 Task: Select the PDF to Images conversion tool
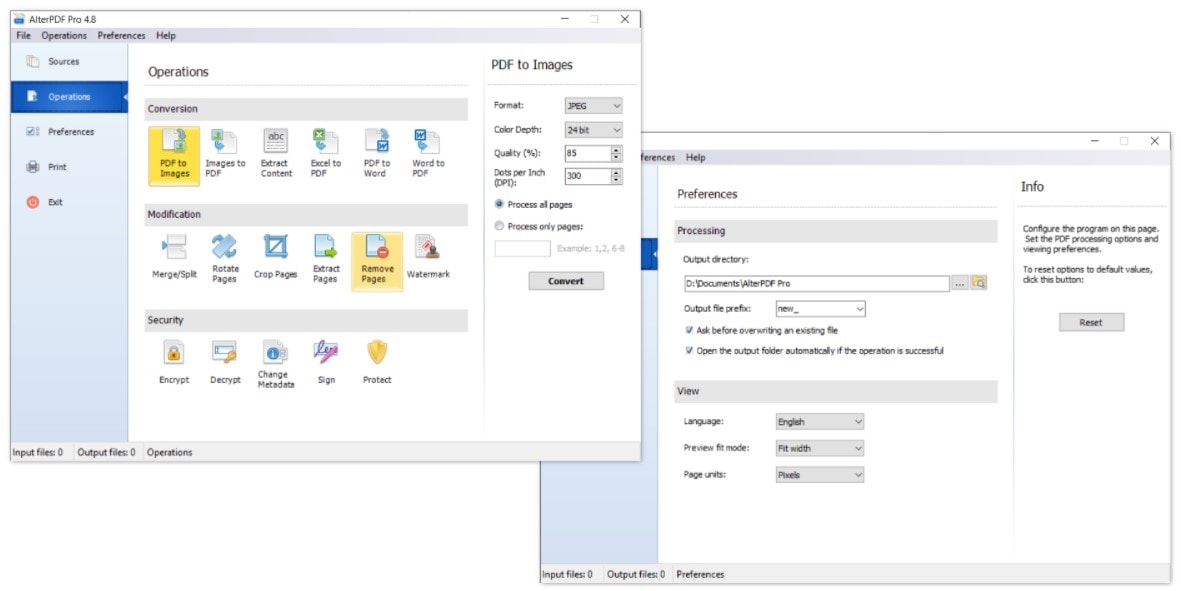[174, 156]
